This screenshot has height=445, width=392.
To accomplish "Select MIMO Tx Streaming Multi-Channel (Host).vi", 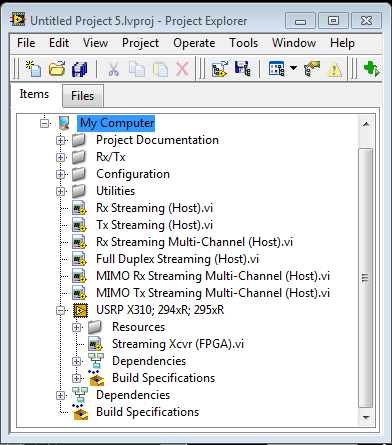I will [213, 293].
